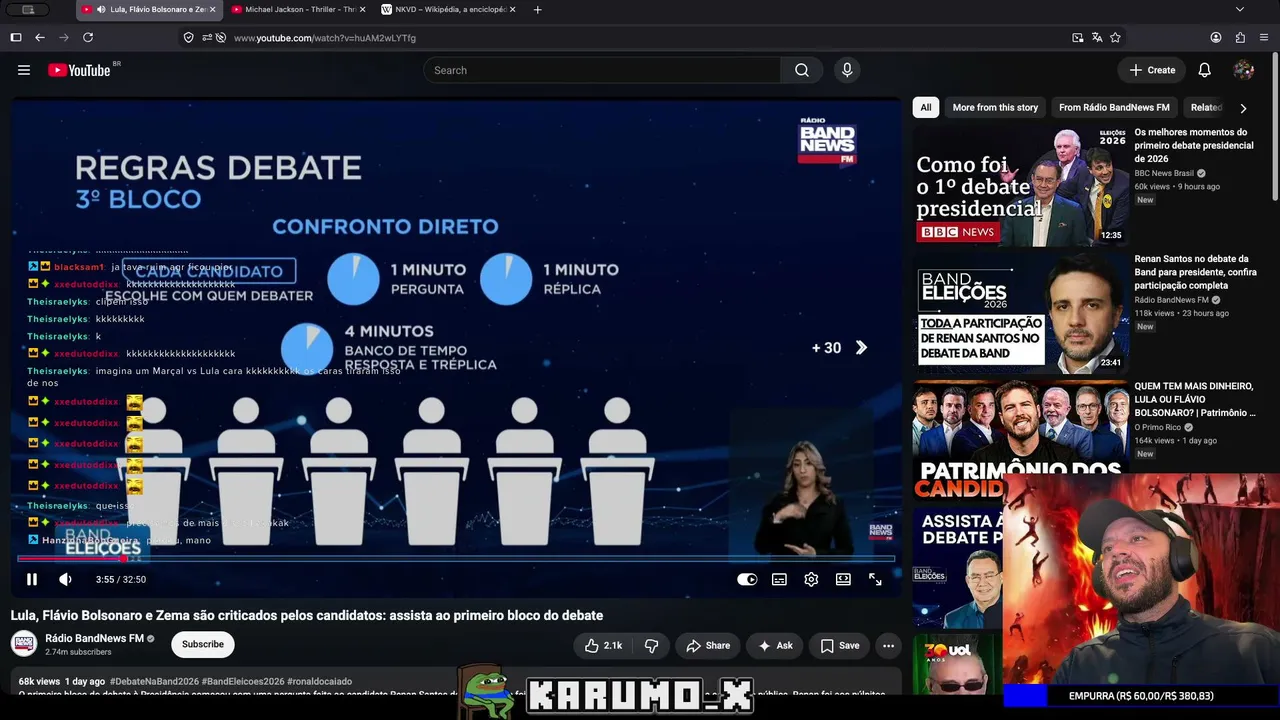Click the search magnifier button
Screen dimensions: 1280x720
[x=802, y=70]
